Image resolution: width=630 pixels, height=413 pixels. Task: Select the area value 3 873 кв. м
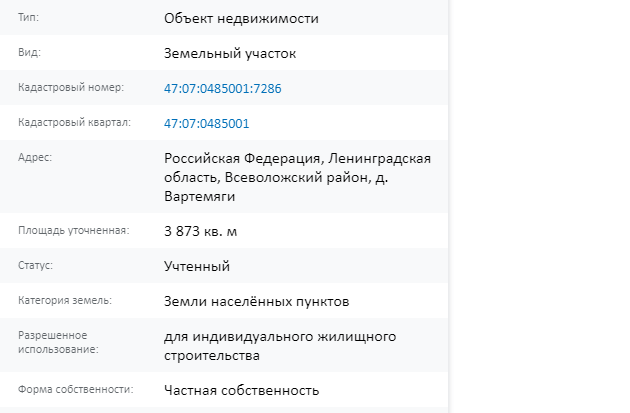(x=200, y=231)
